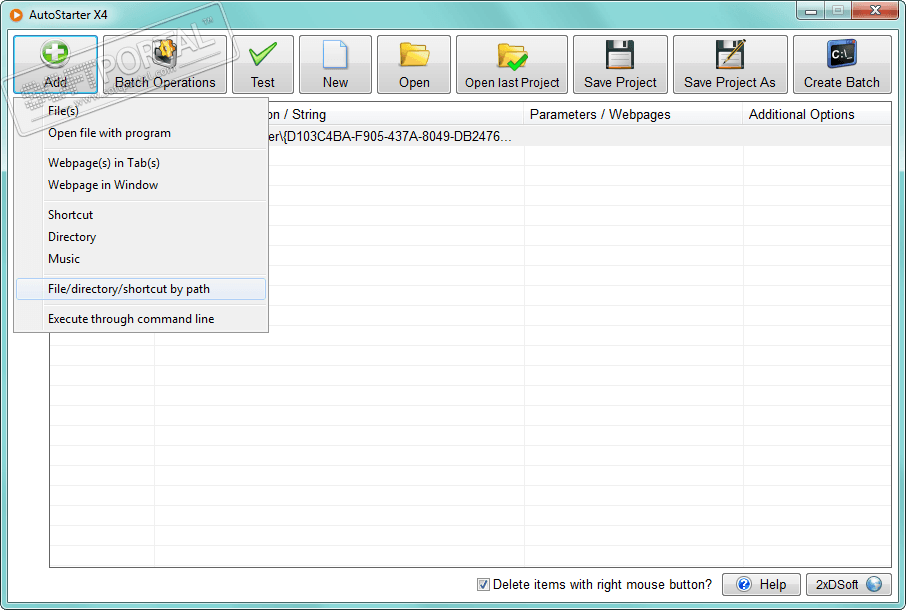Minimize the AutoStarter X4 window

tap(811, 10)
